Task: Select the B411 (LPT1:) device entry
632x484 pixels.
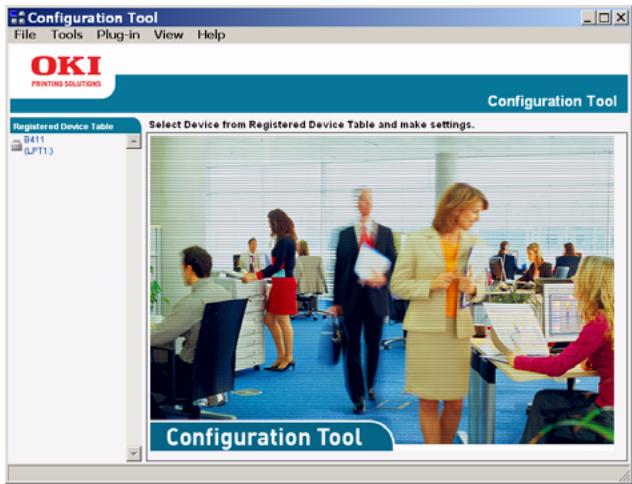Action: coord(37,146)
